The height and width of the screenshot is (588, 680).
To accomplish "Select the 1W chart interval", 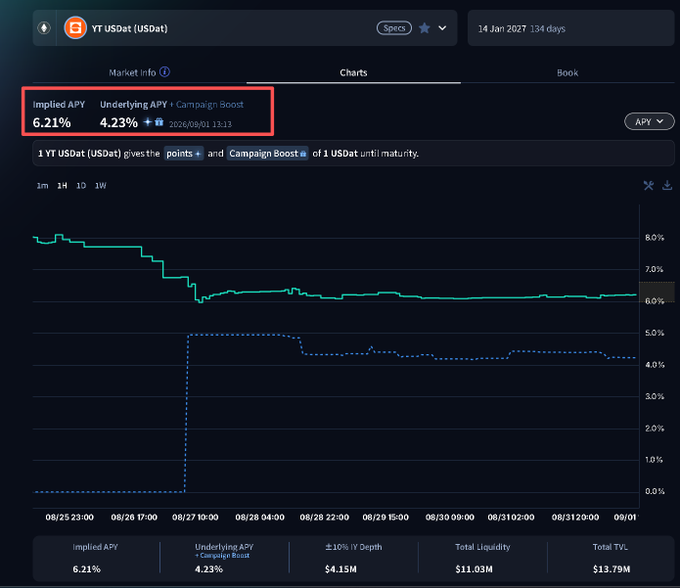I will [x=101, y=186].
